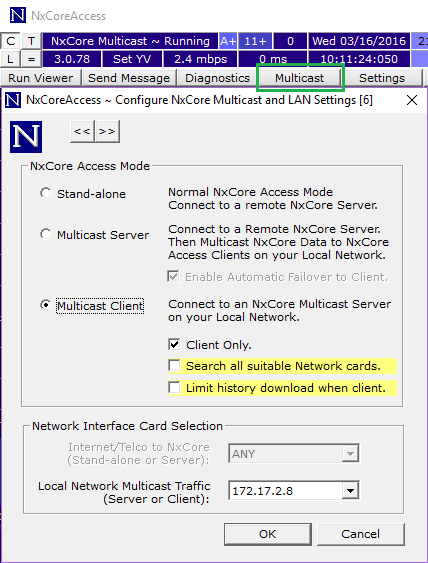The height and width of the screenshot is (563, 428).
Task: Click the equals sign button
Action: 31,59
